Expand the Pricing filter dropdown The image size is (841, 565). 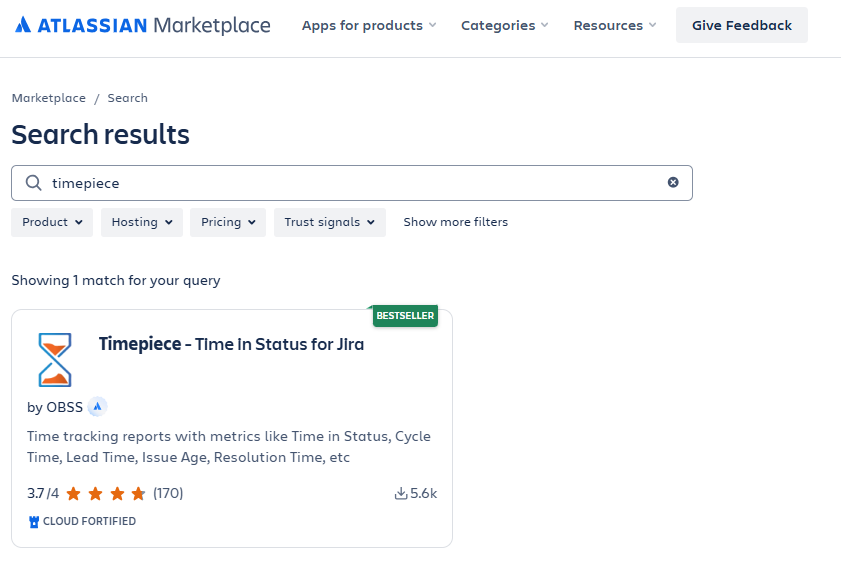(x=228, y=222)
